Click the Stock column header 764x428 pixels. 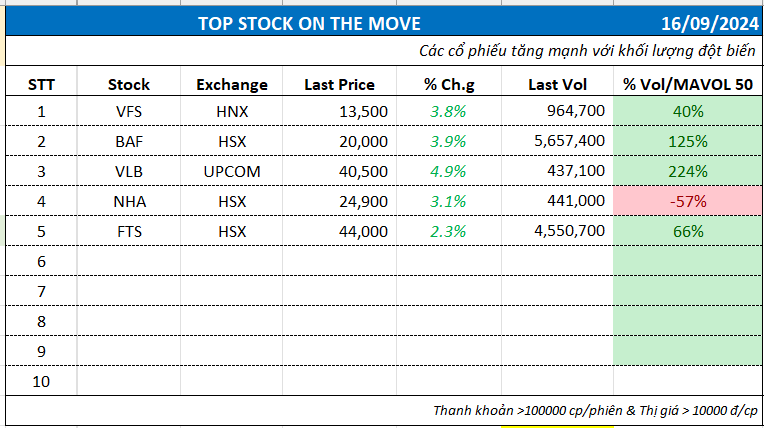click(129, 84)
